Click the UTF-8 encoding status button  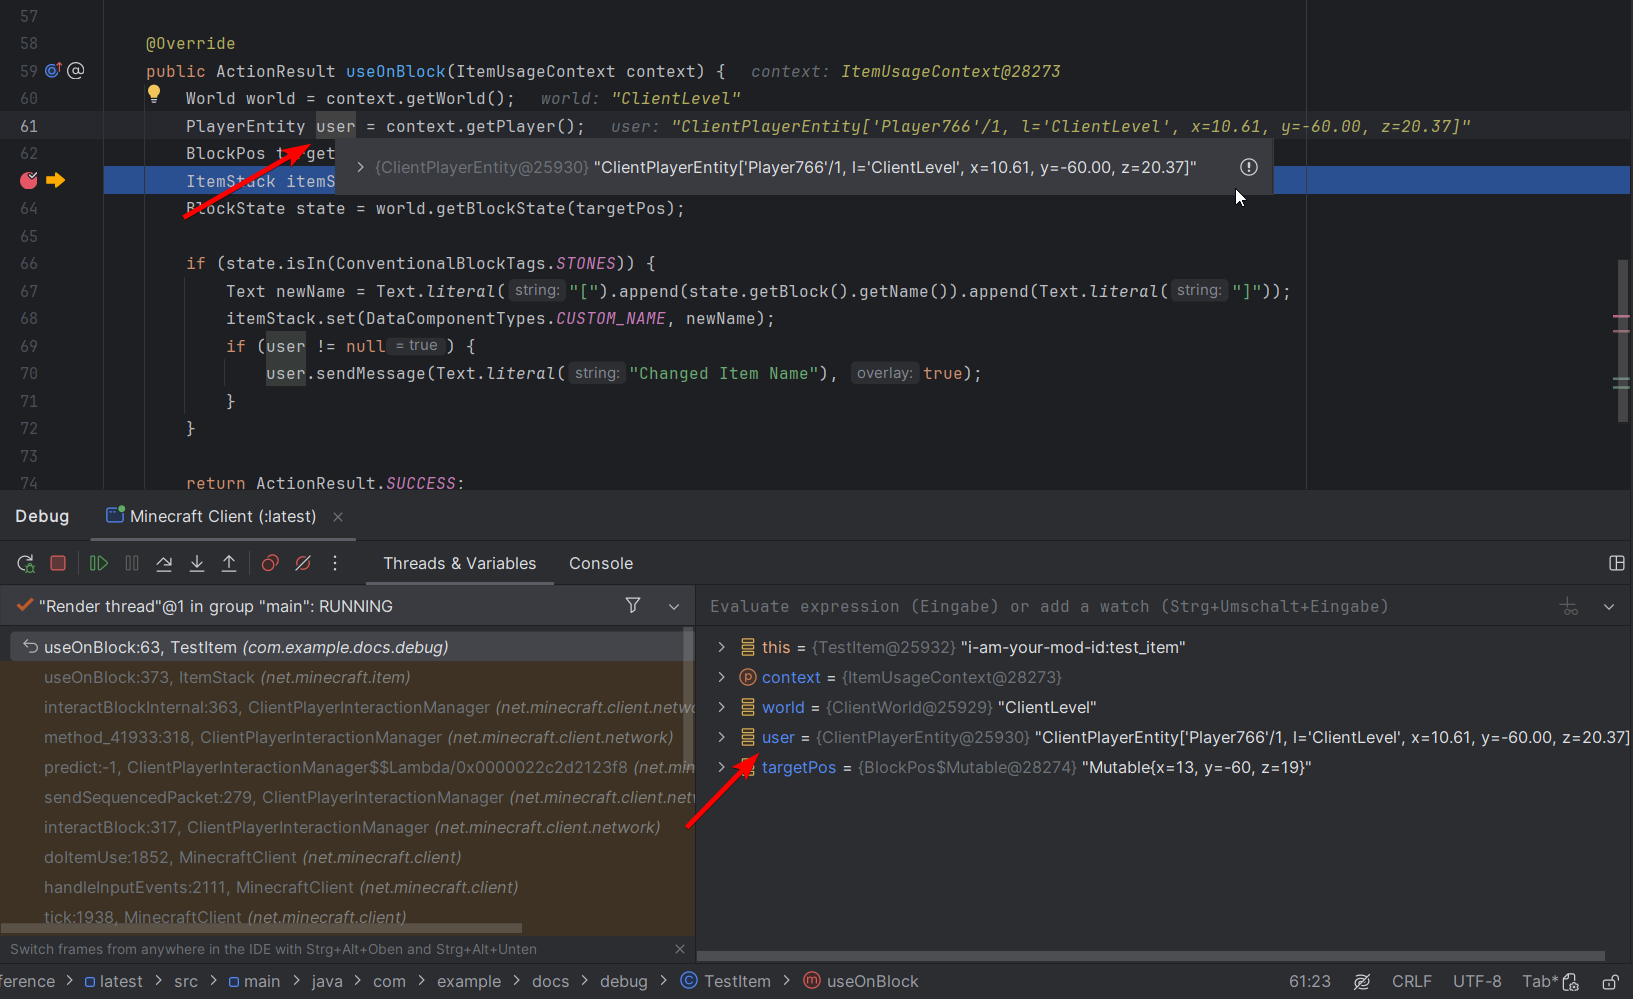[1476, 981]
